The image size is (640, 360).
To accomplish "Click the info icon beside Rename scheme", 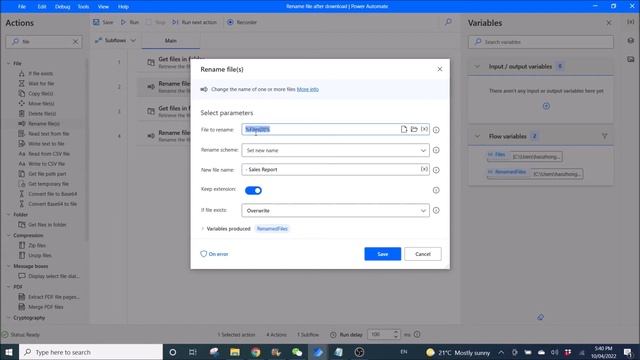I will pyautogui.click(x=436, y=150).
